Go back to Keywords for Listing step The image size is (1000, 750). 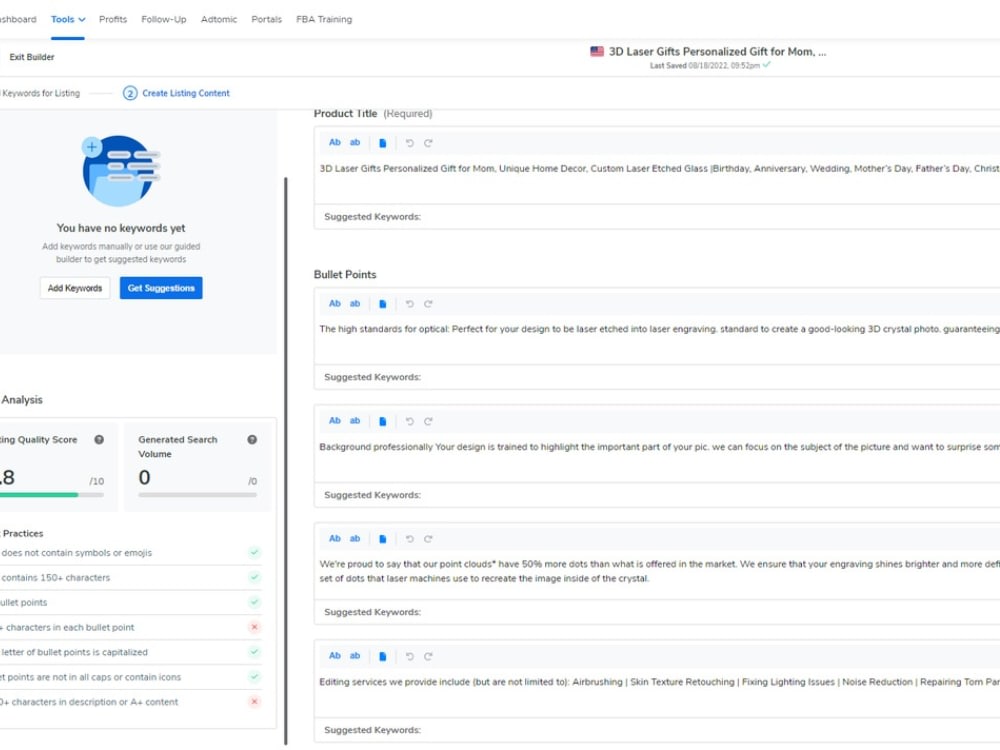tap(40, 93)
